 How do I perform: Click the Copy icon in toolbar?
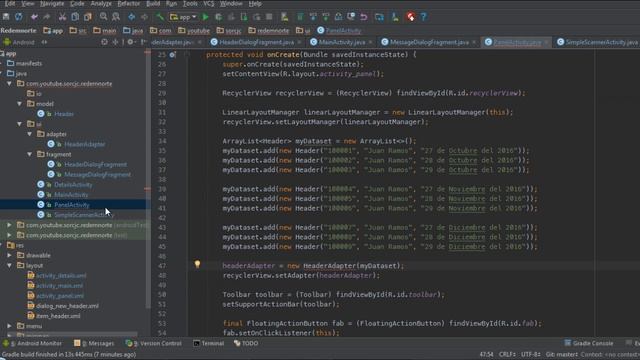tap(75, 17)
